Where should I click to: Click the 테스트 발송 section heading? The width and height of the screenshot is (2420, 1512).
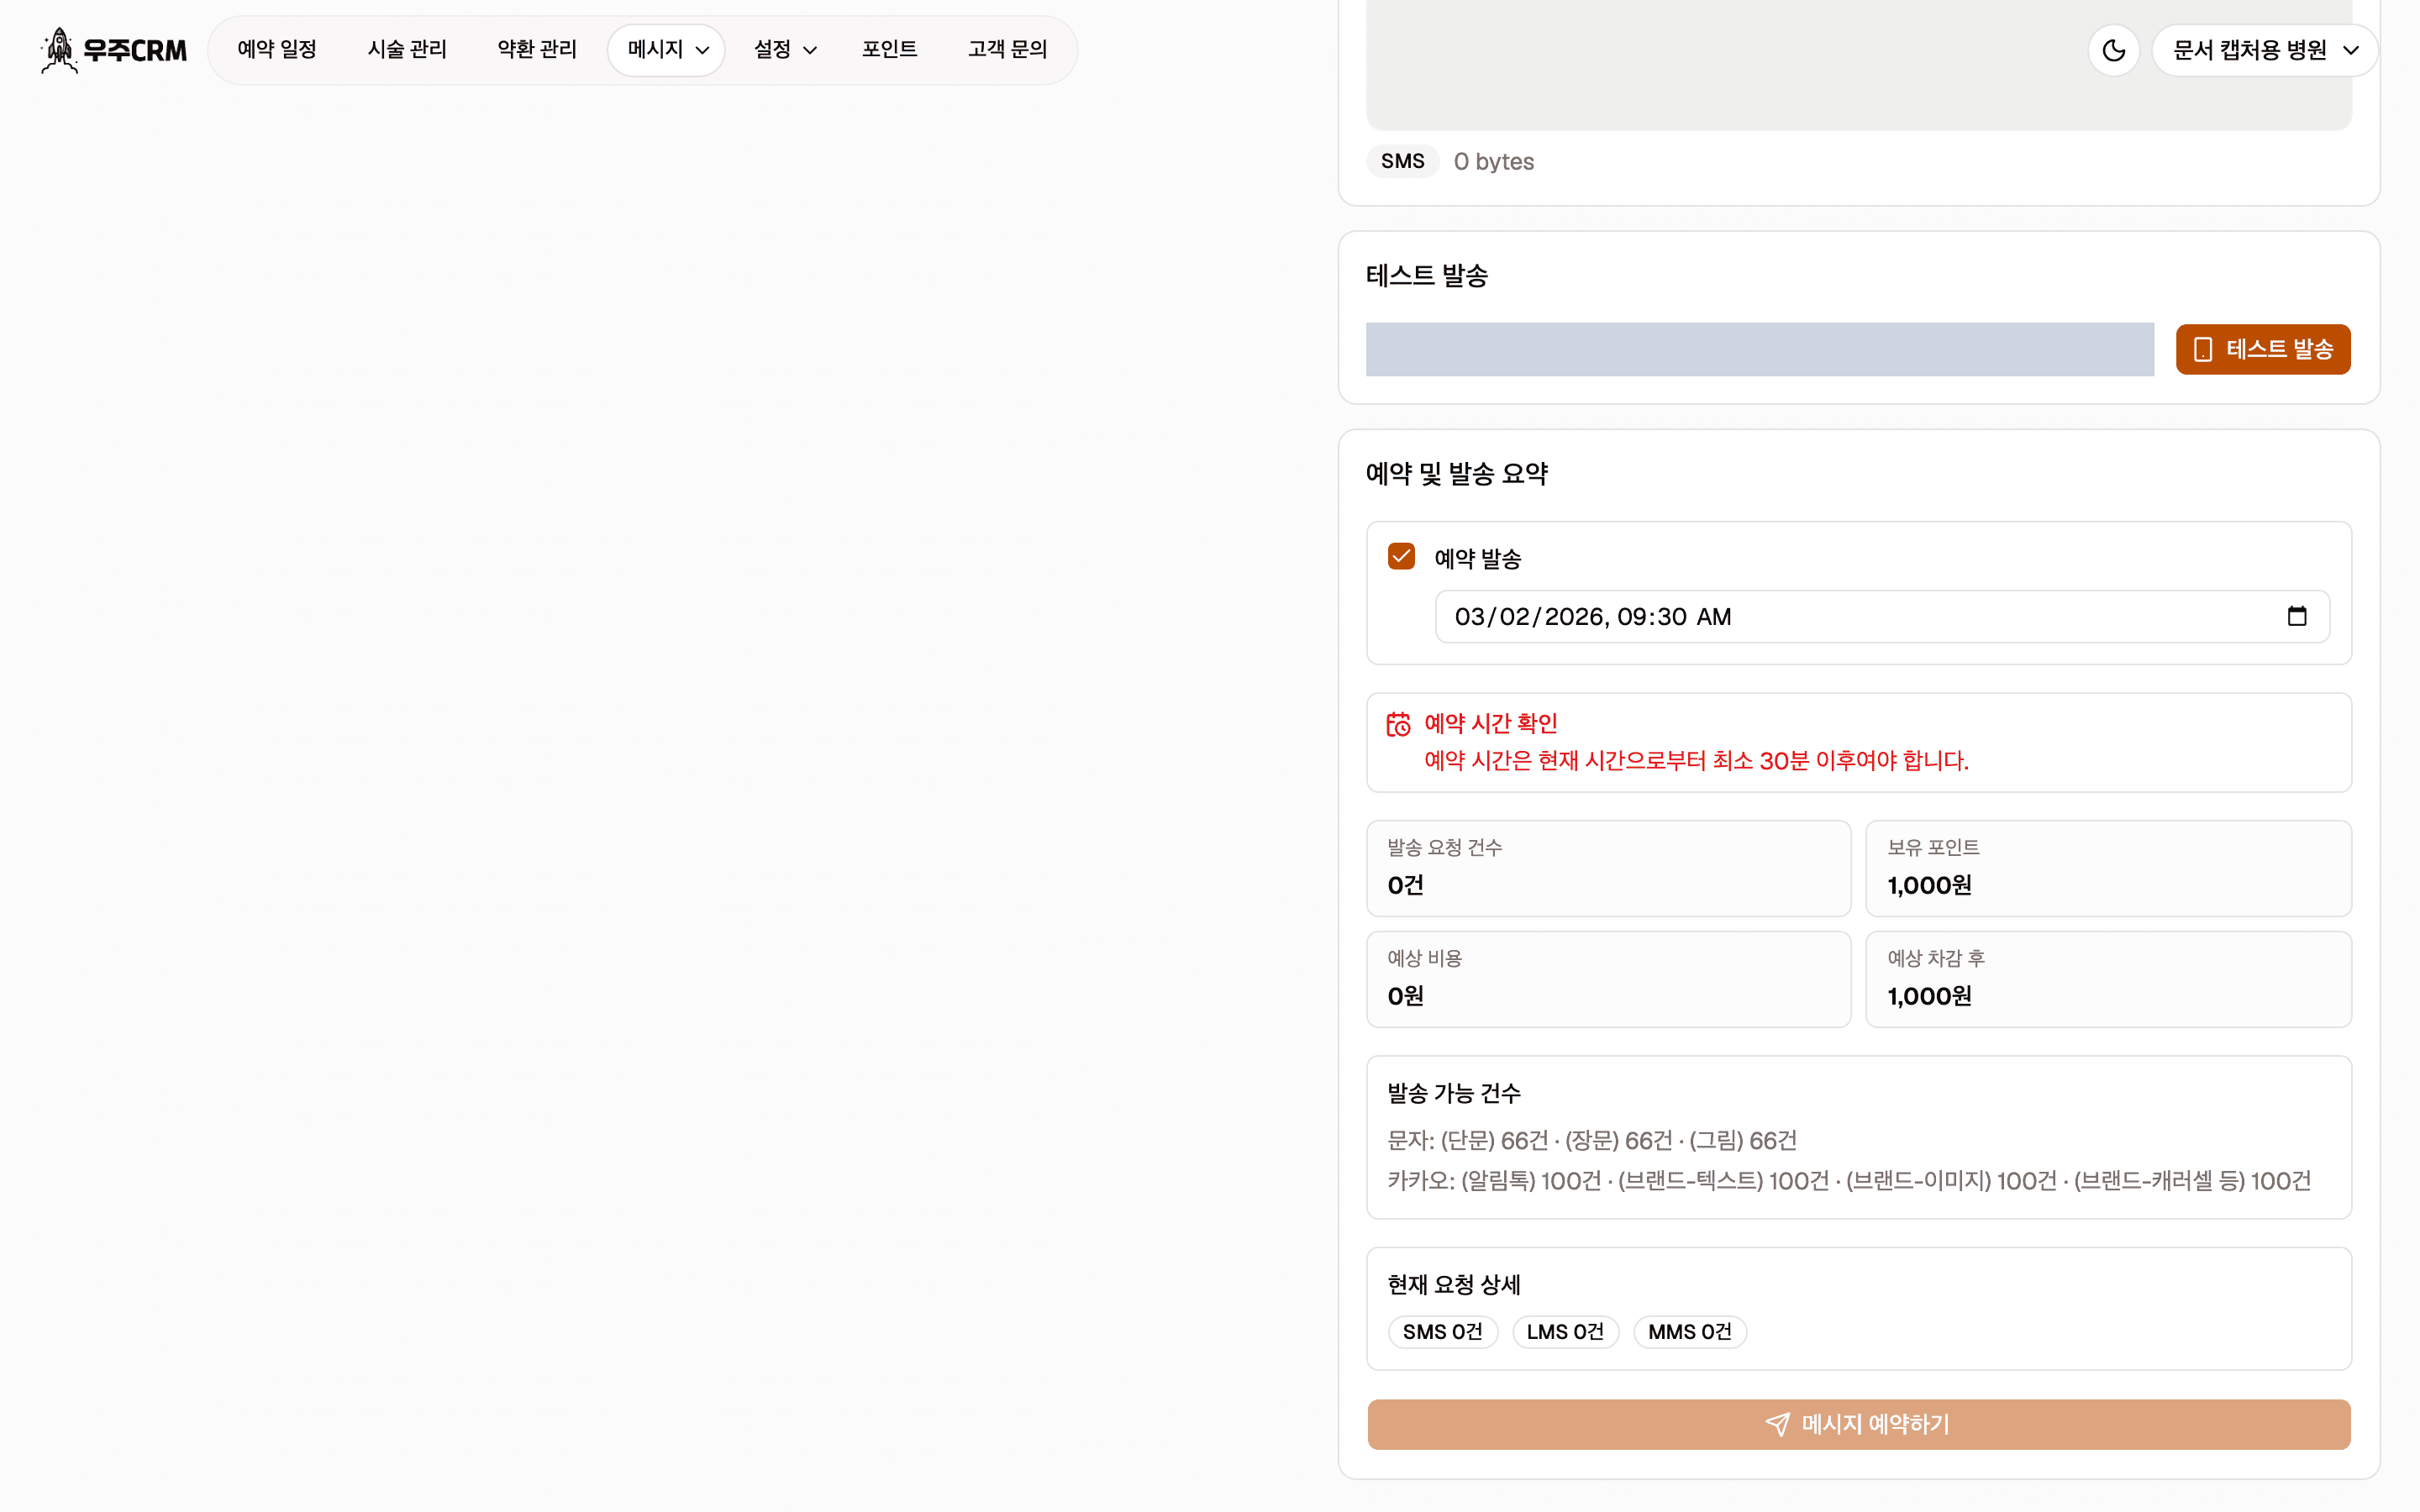click(x=1427, y=276)
